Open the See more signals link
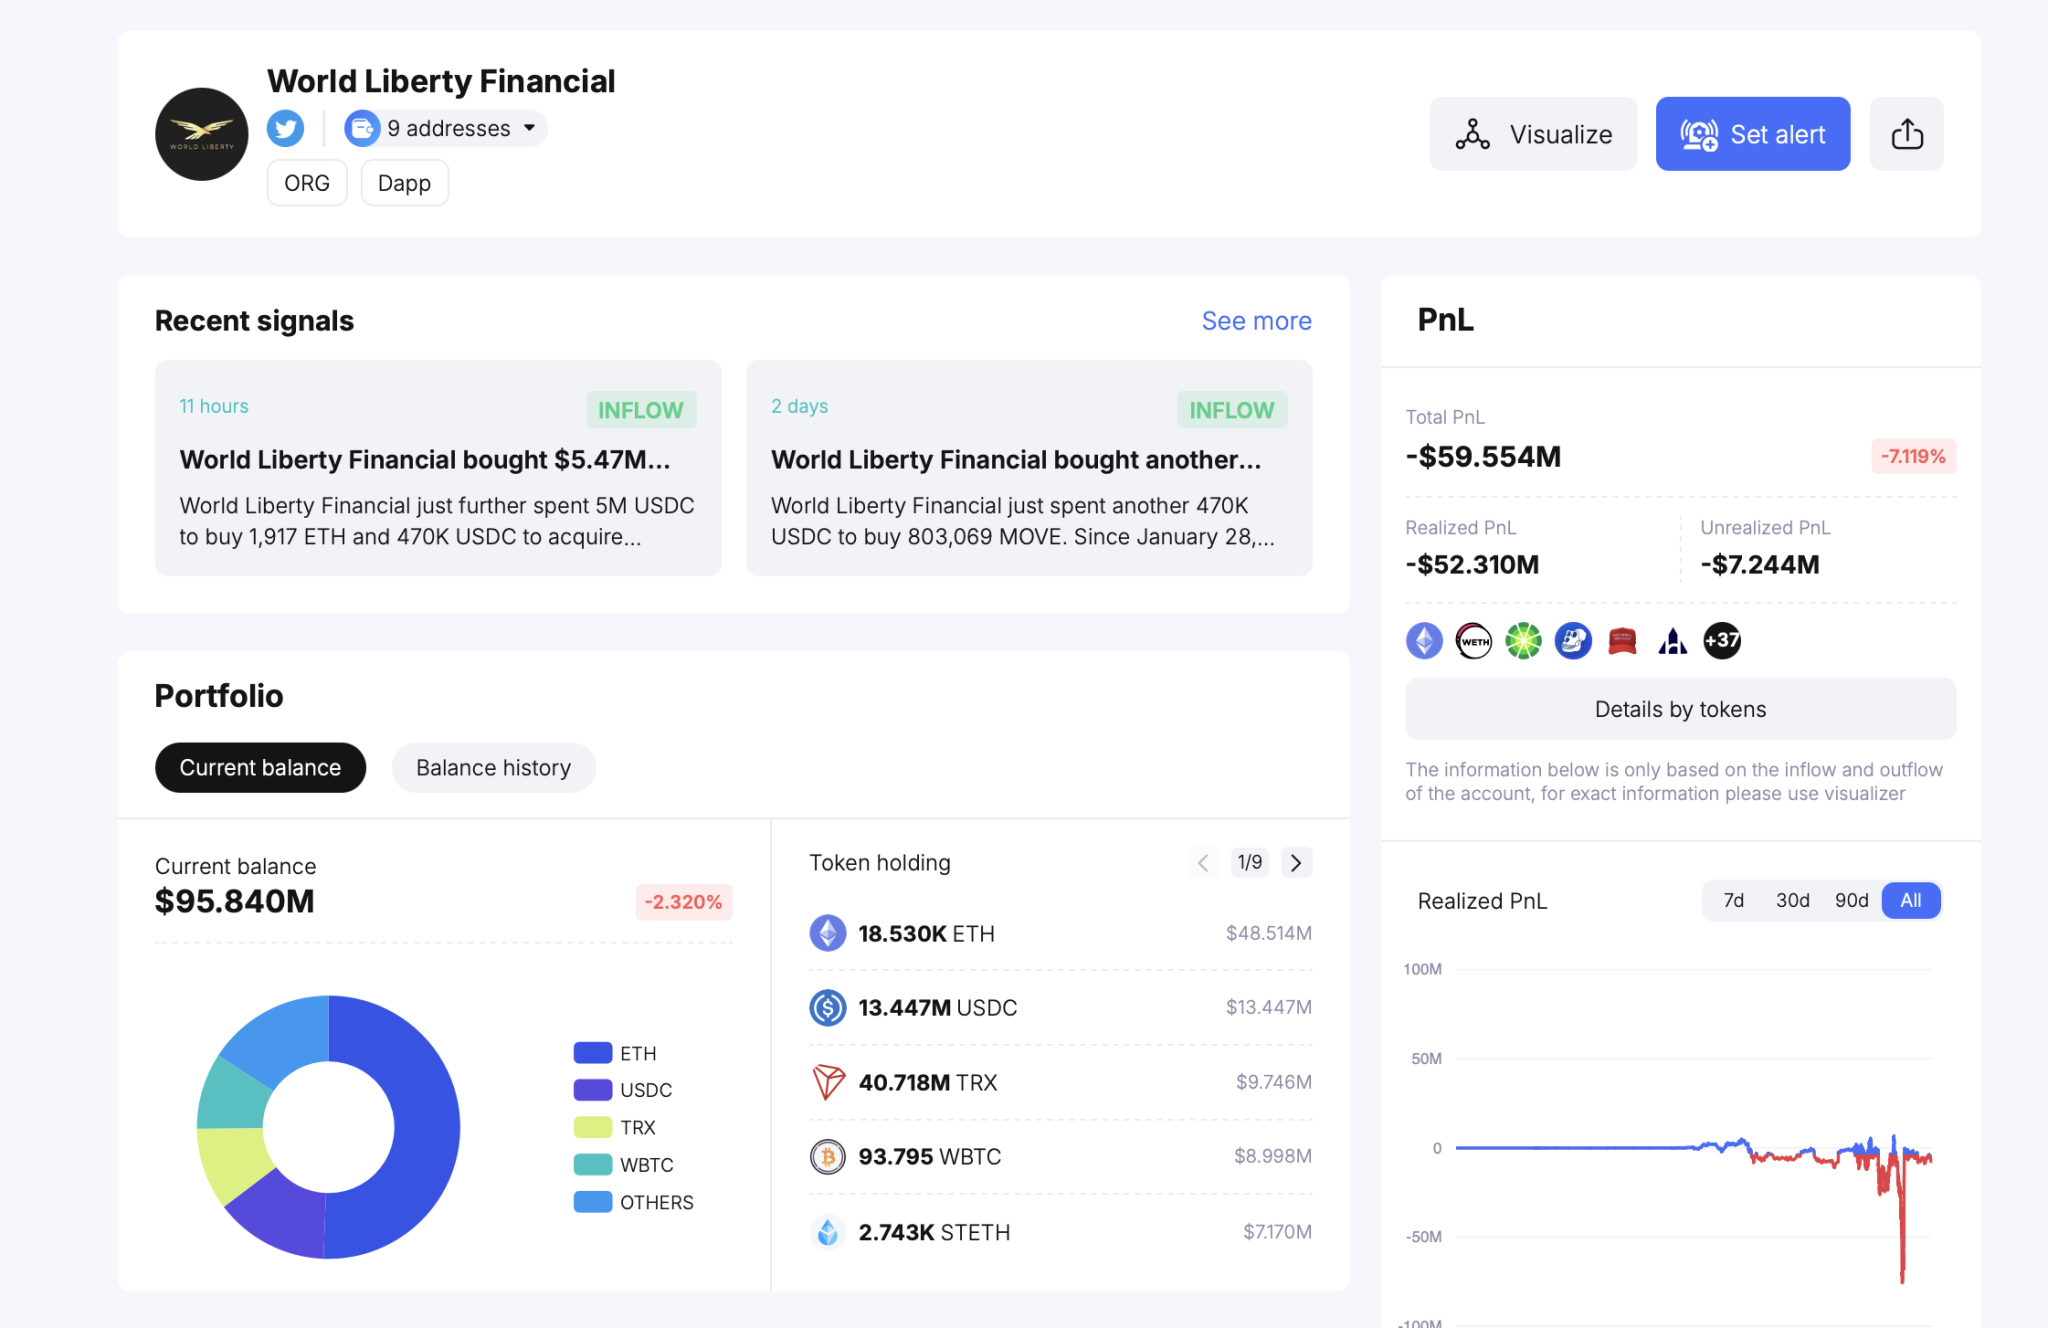The width and height of the screenshot is (2048, 1328). tap(1256, 321)
